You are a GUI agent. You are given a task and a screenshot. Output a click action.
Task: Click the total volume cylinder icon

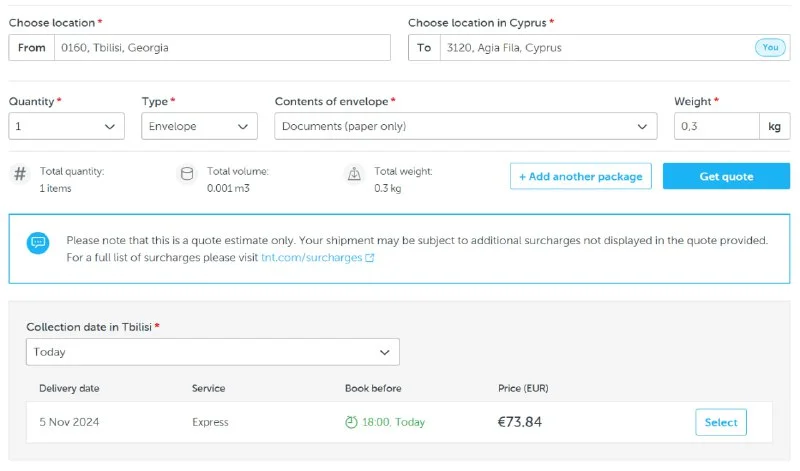pyautogui.click(x=186, y=175)
